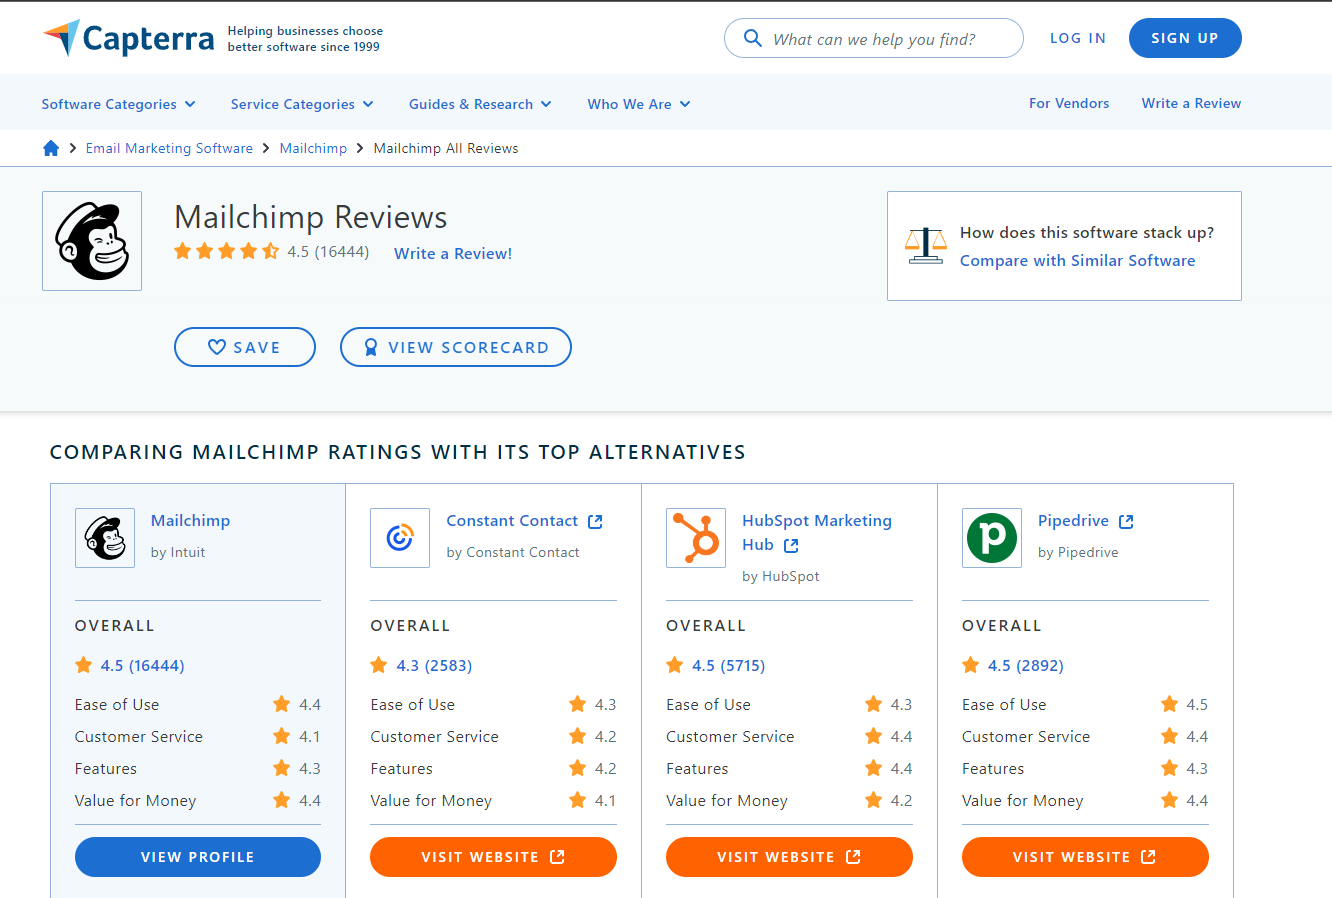Image resolution: width=1332 pixels, height=898 pixels.
Task: Click the 'Mailchimp All Reviews' breadcrumb text
Action: (446, 148)
